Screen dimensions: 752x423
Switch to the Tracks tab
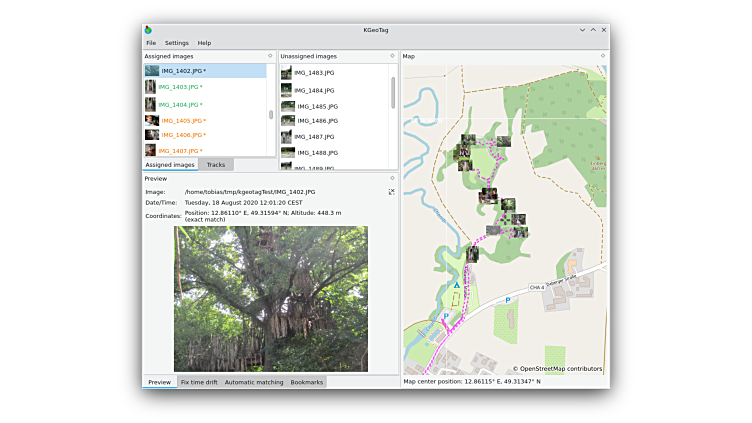point(216,164)
